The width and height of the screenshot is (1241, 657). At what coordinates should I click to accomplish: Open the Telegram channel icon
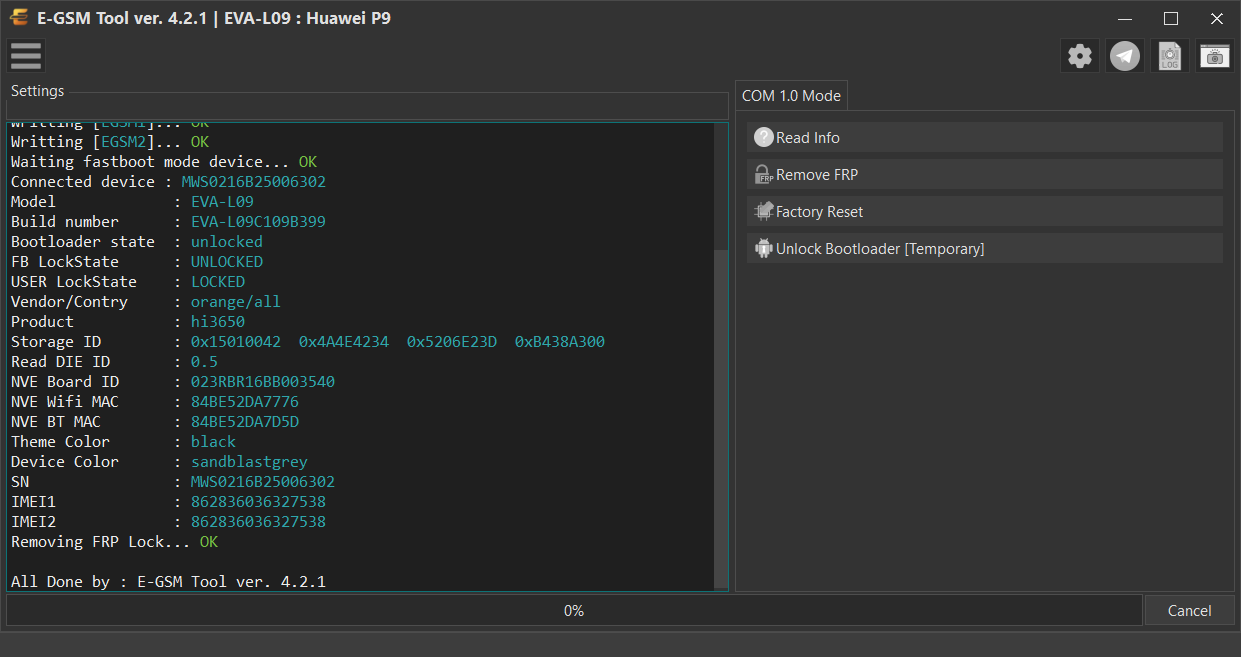(x=1125, y=56)
